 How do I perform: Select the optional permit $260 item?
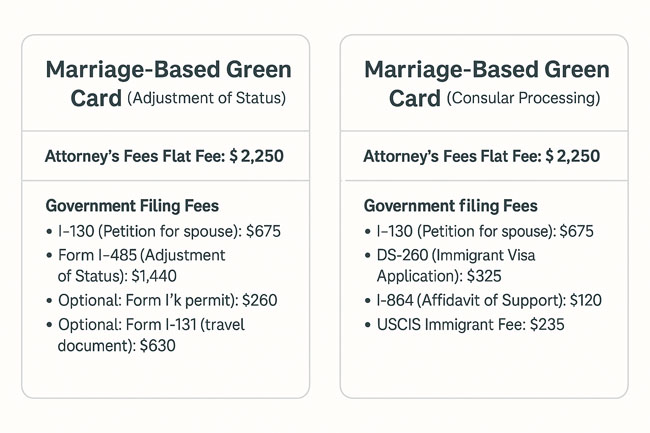point(167,300)
